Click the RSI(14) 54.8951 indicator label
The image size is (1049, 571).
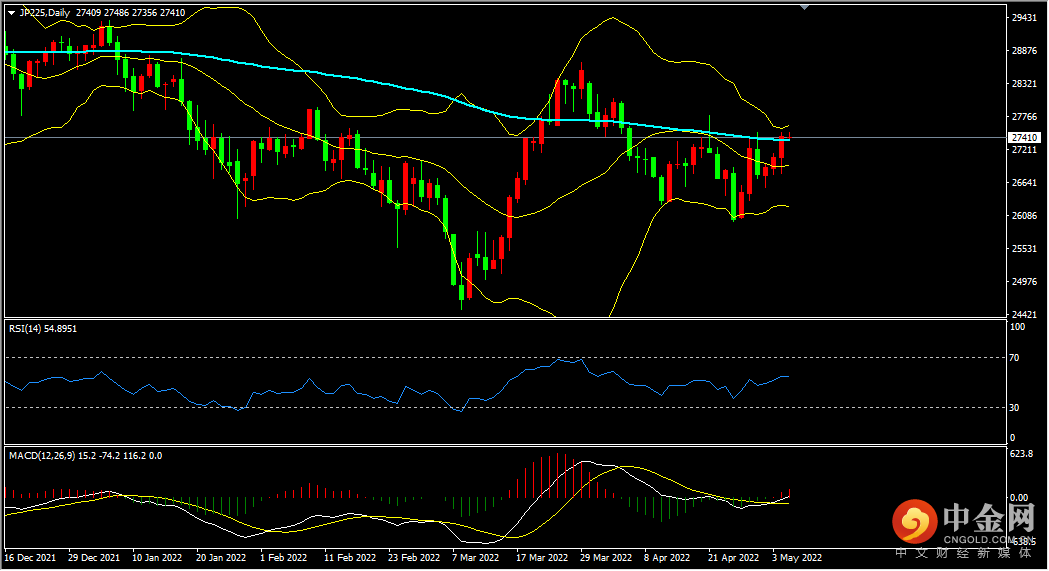(x=43, y=329)
